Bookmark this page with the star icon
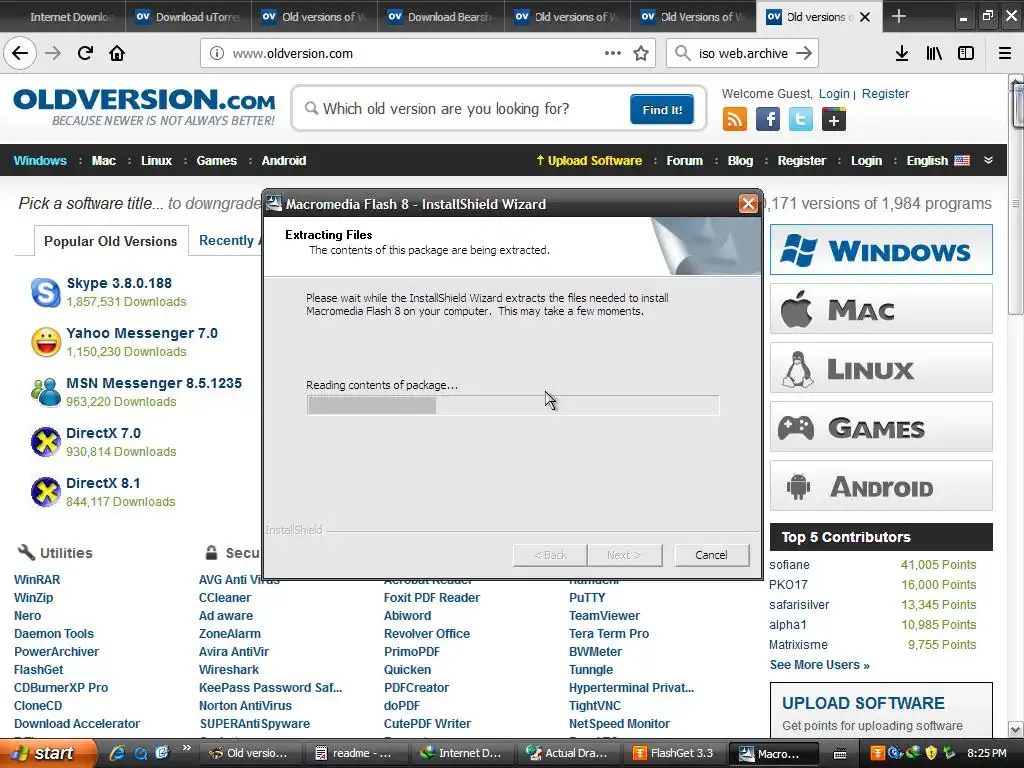 (x=641, y=54)
